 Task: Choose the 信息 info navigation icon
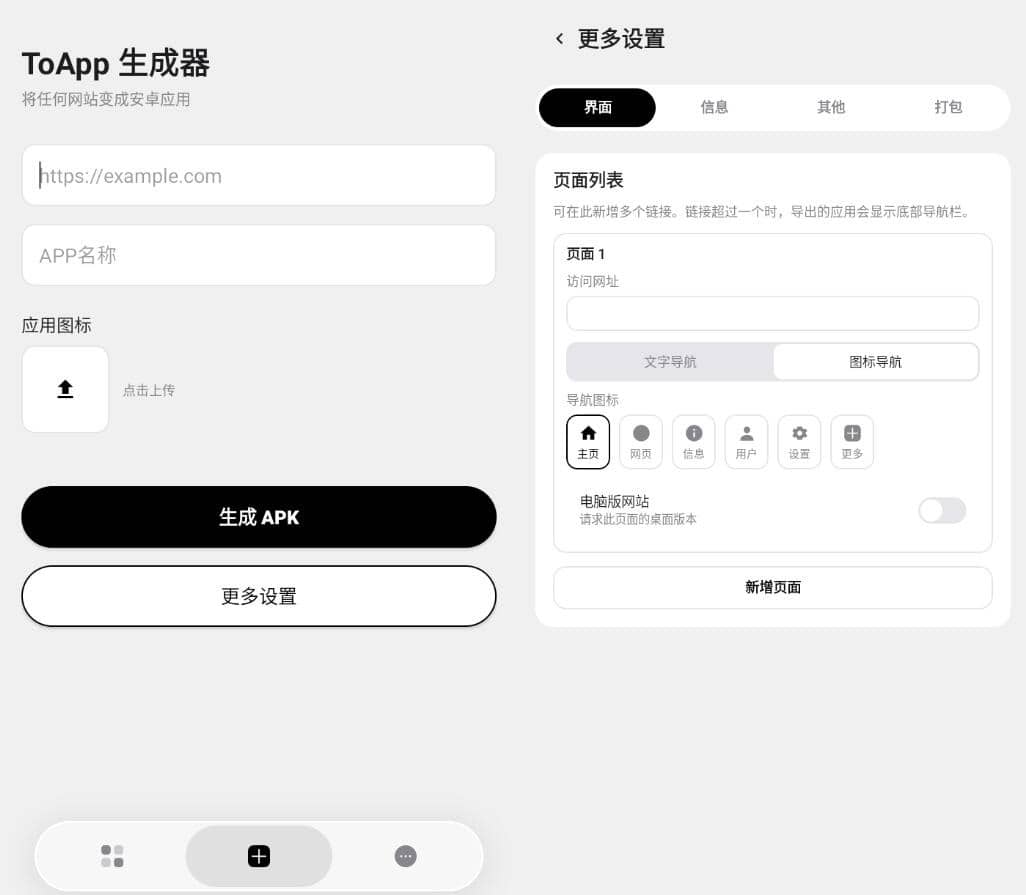point(694,441)
